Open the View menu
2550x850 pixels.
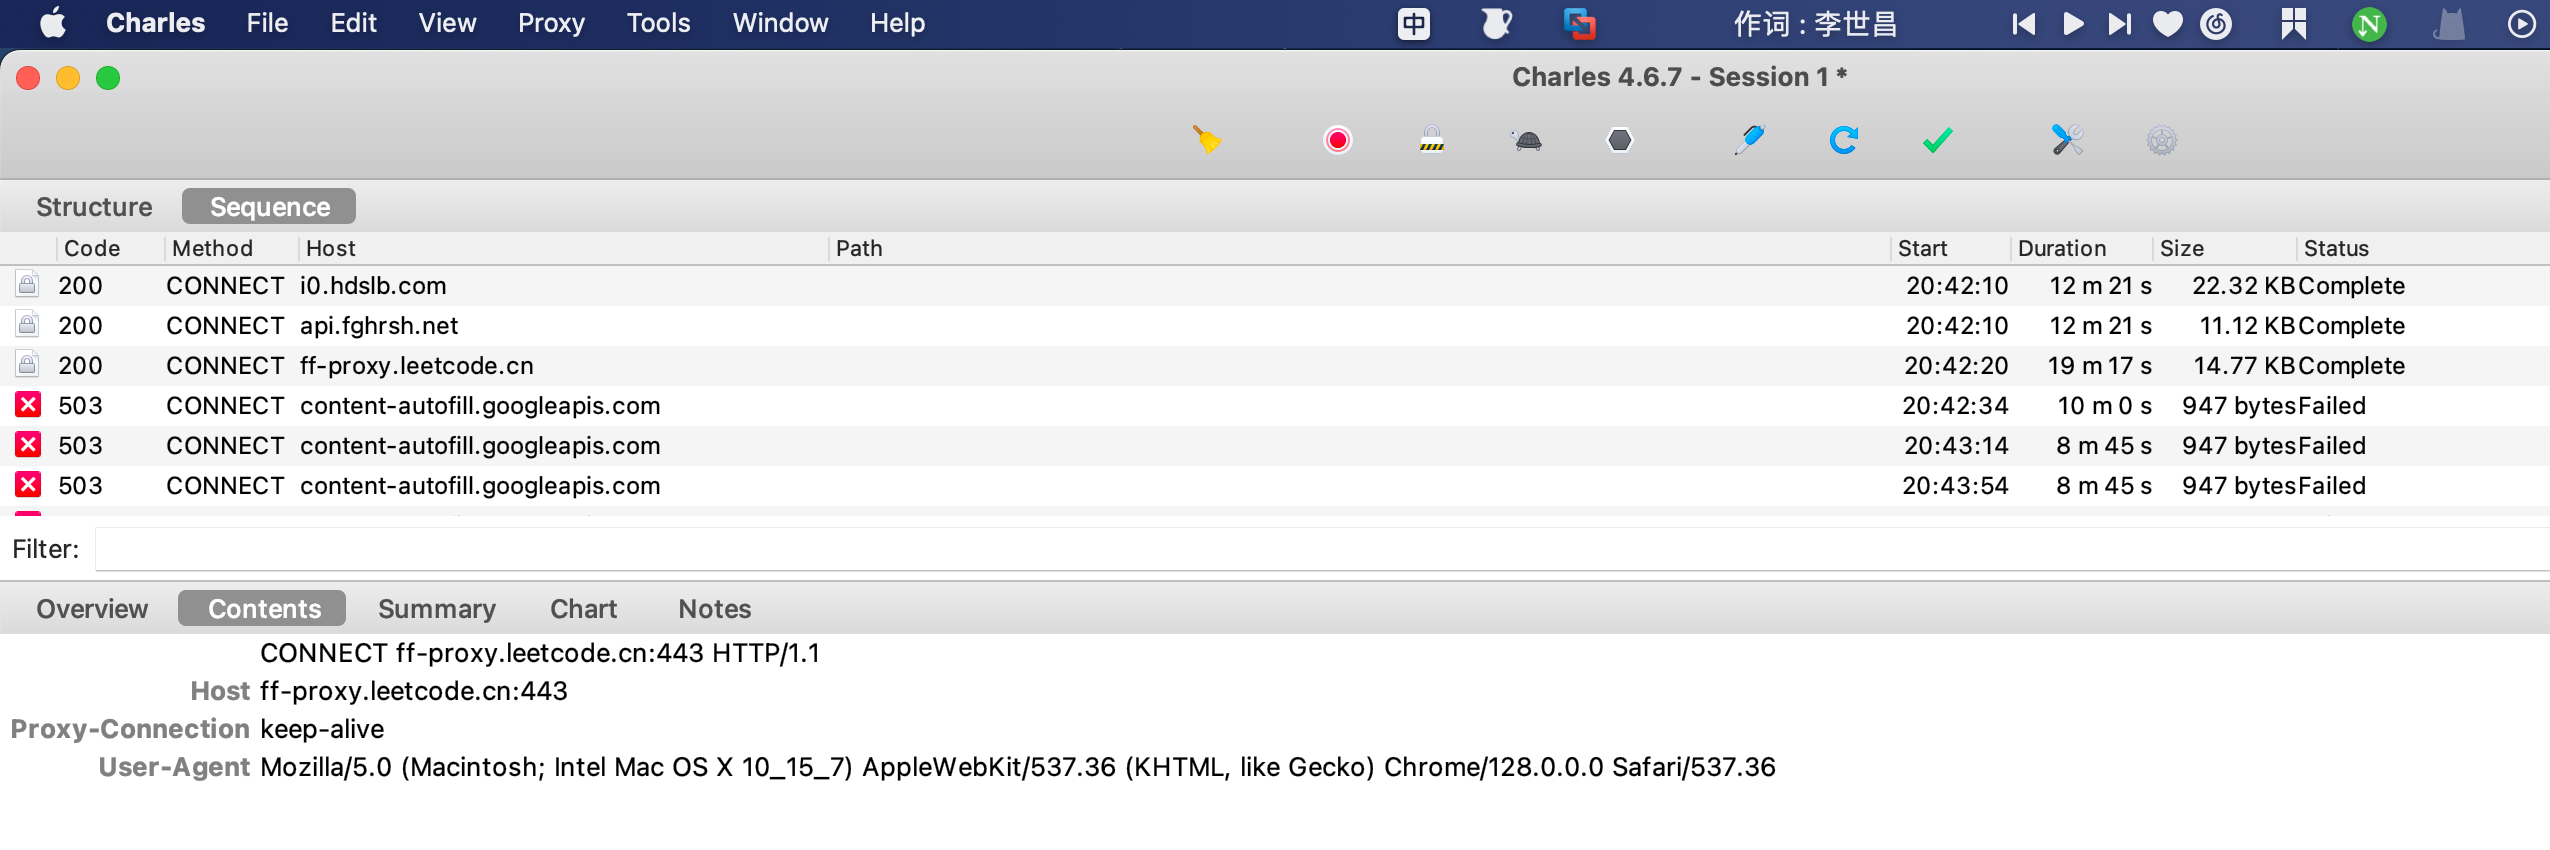[x=447, y=23]
